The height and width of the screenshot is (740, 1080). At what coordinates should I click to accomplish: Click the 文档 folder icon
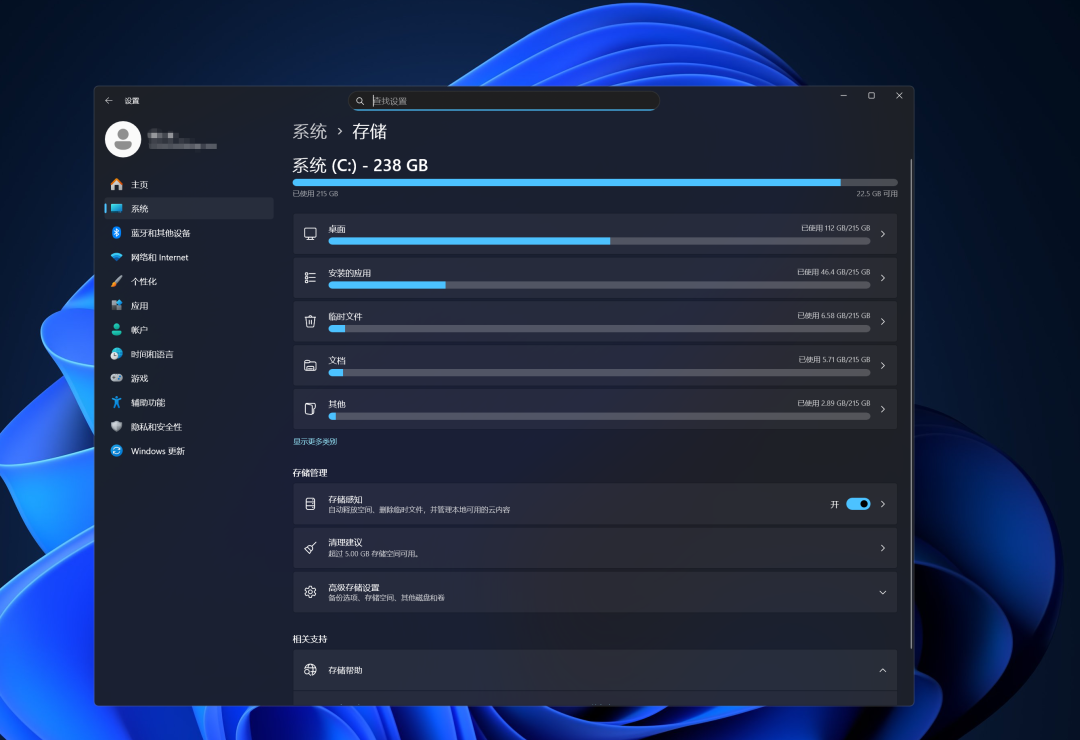tap(311, 365)
